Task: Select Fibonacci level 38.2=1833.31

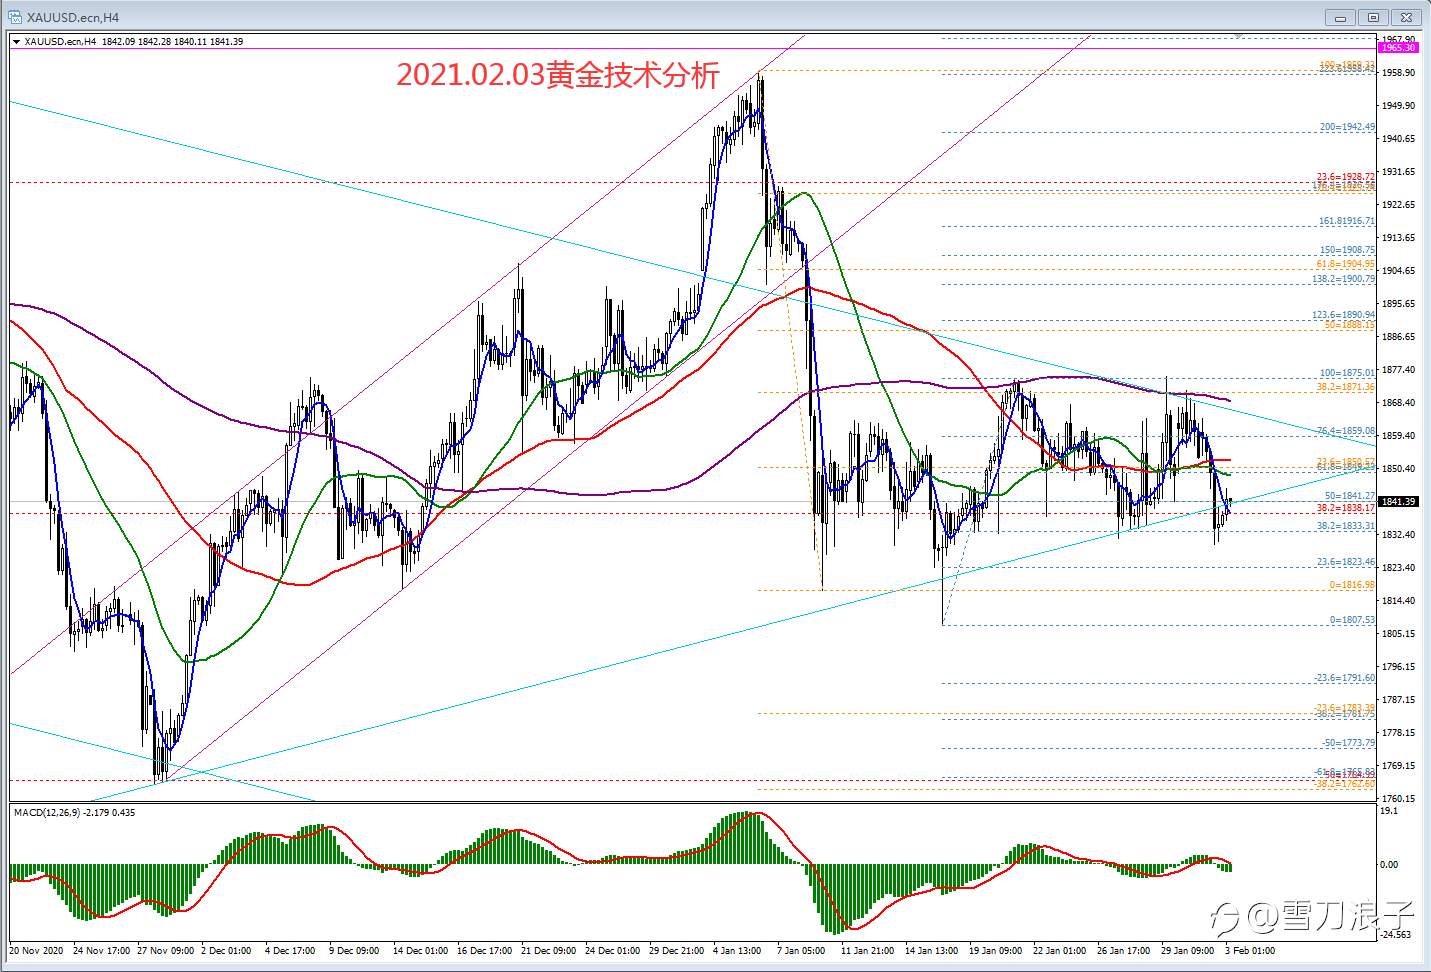Action: click(x=1346, y=525)
